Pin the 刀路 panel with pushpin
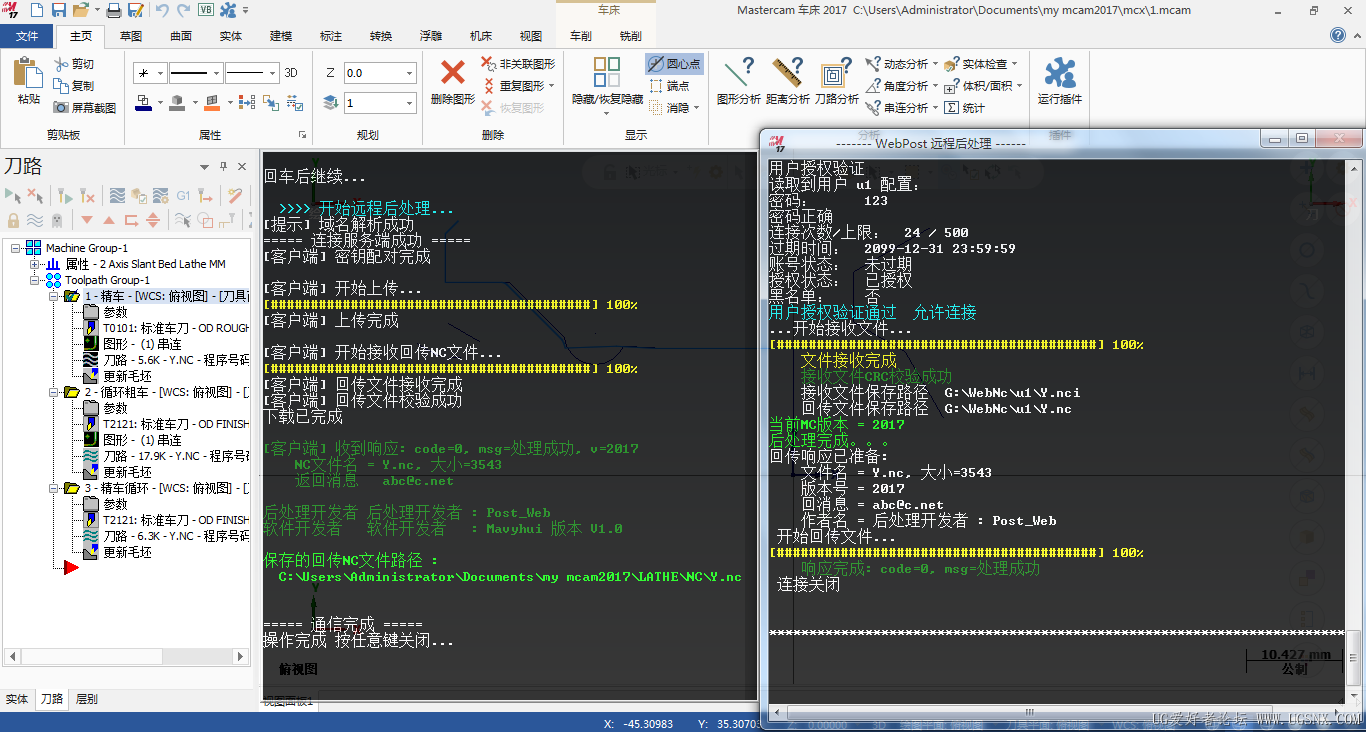The image size is (1366, 732). (224, 167)
